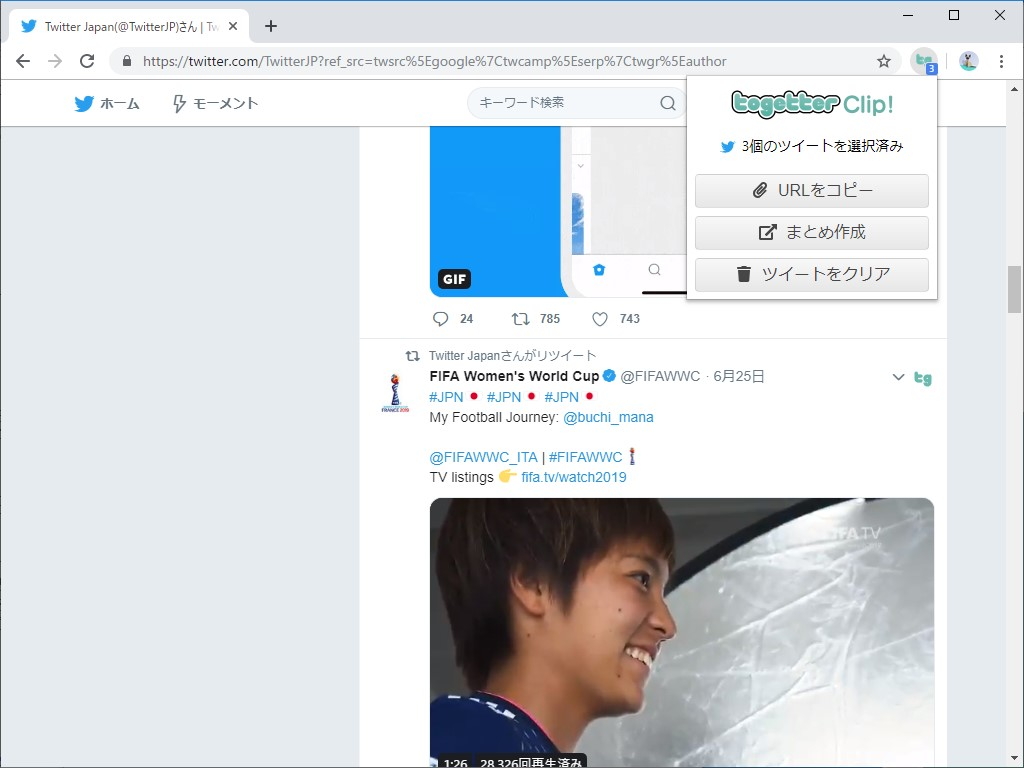The height and width of the screenshot is (768, 1024).
Task: Click the ツイートをクリア button
Action: [x=811, y=274]
